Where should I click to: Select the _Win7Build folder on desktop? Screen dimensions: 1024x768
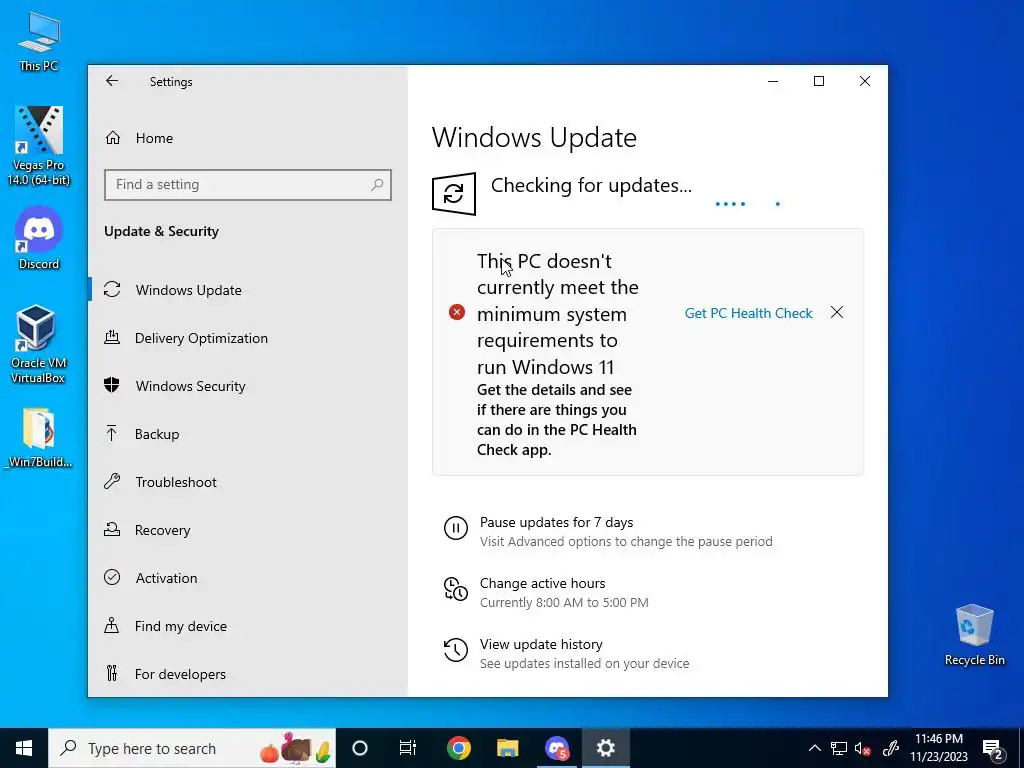point(38,438)
